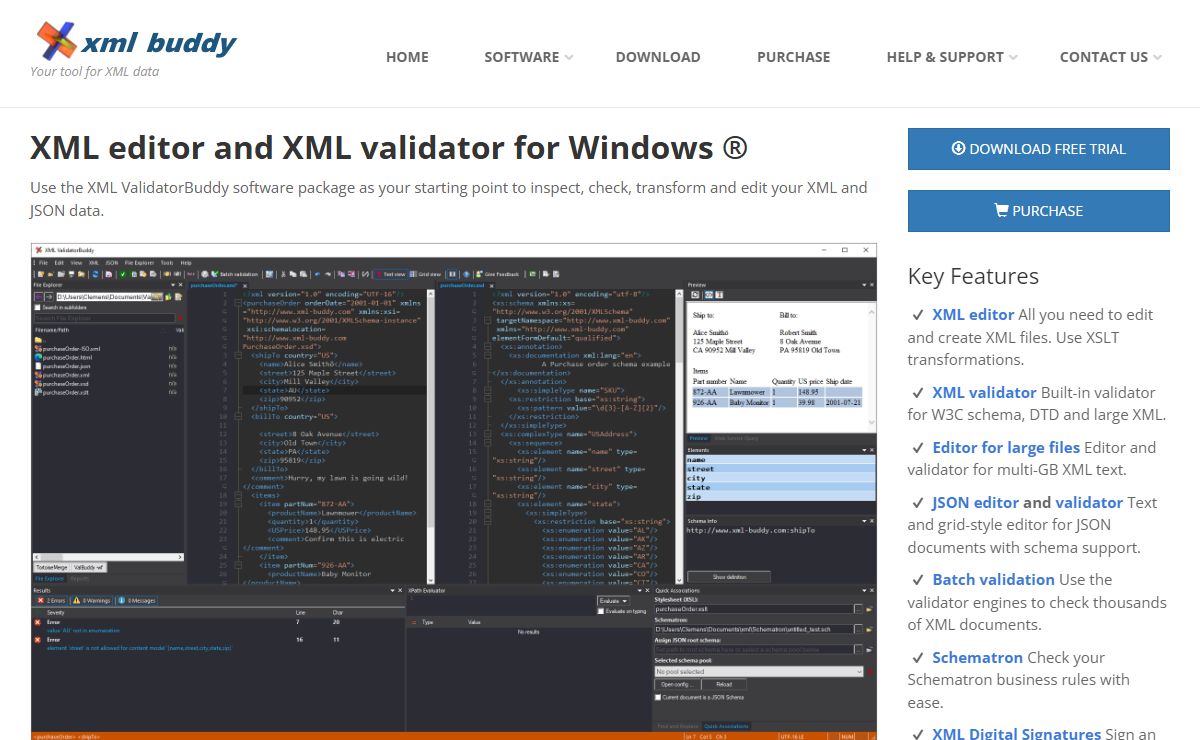The width and height of the screenshot is (1200, 740).
Task: Select purchaseOrder.json in the file list
Action: [63, 366]
